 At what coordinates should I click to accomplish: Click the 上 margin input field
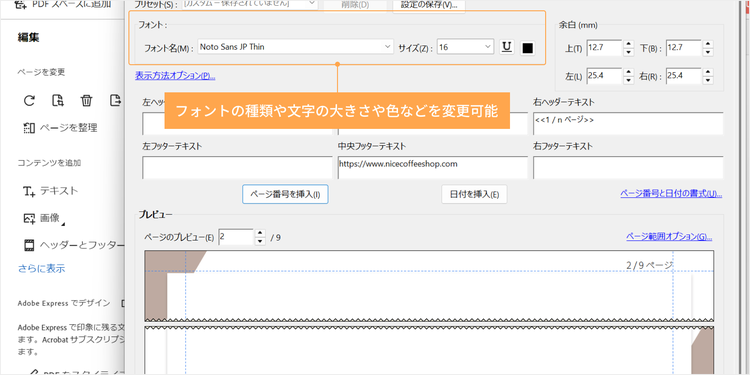604,48
